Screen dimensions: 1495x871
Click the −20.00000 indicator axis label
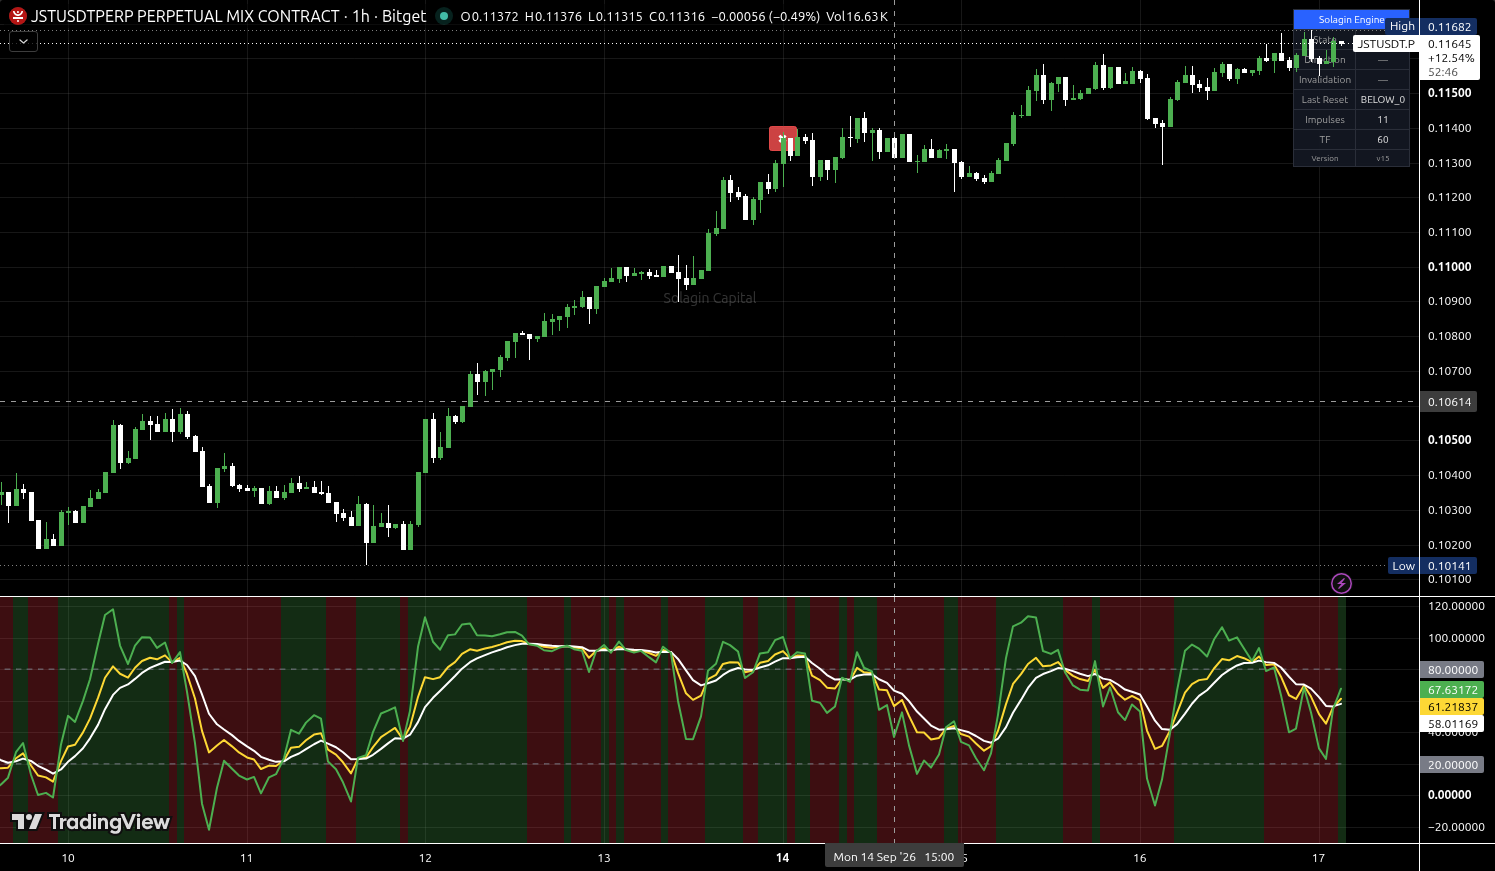[x=1455, y=827]
